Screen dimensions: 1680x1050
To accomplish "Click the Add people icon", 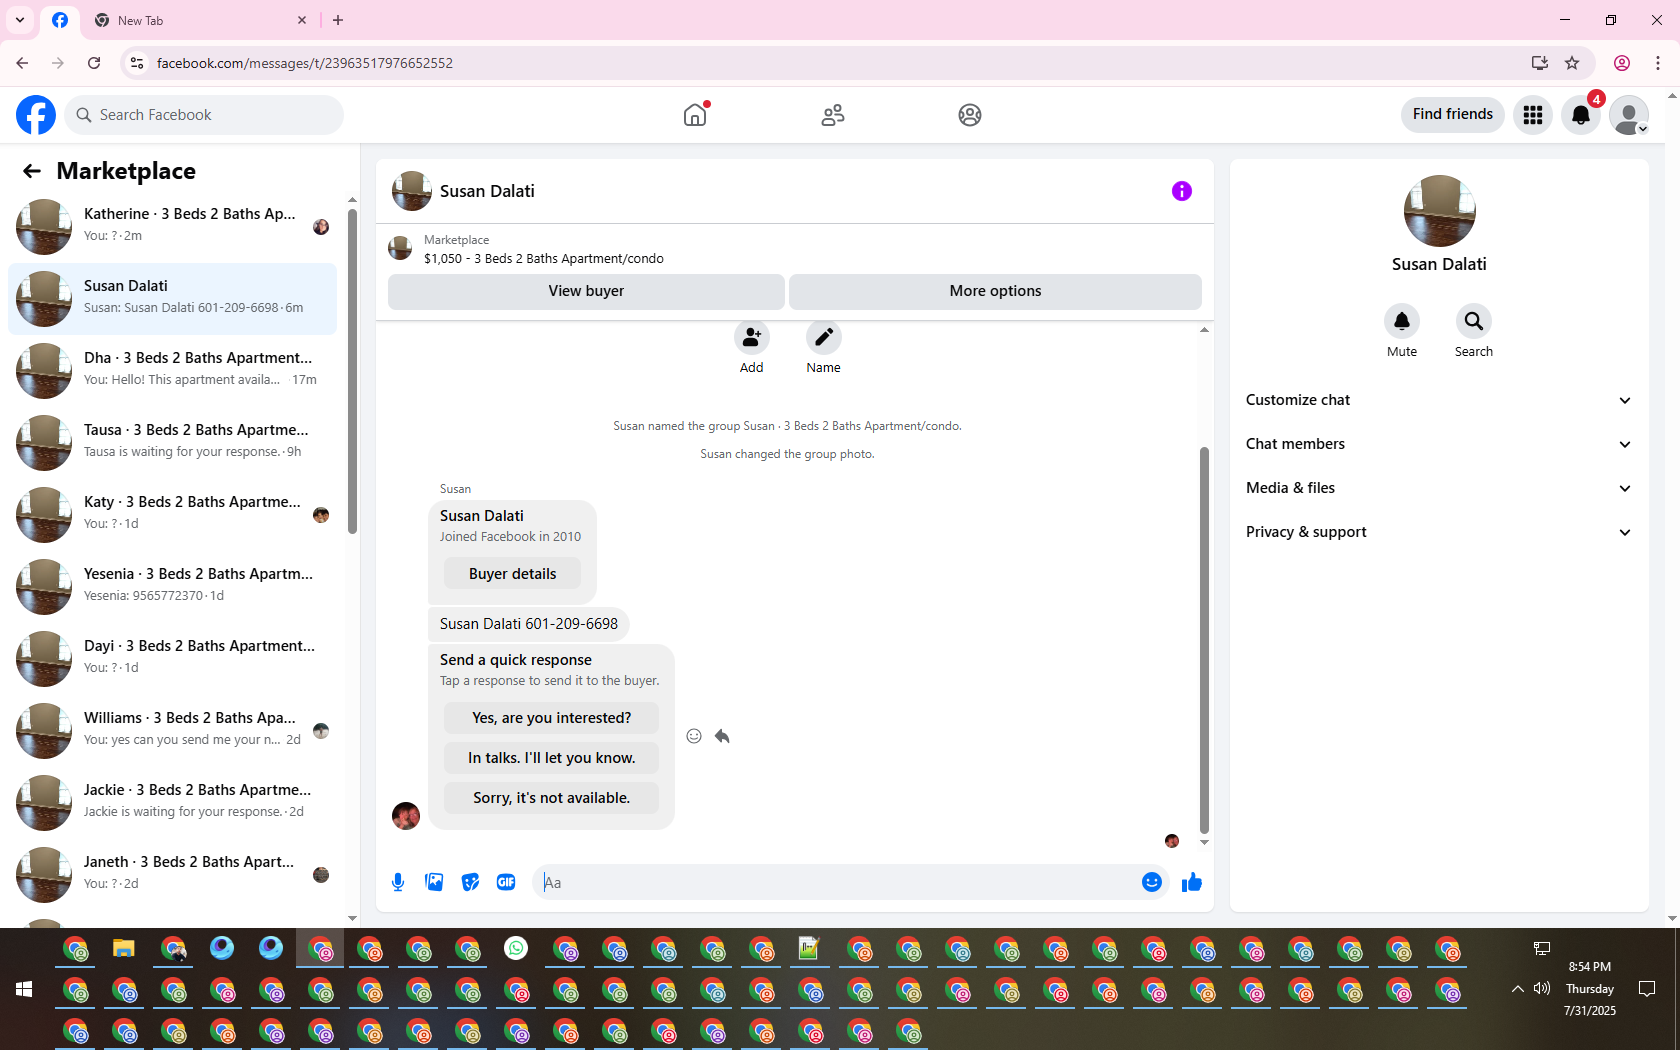I will pyautogui.click(x=752, y=338).
